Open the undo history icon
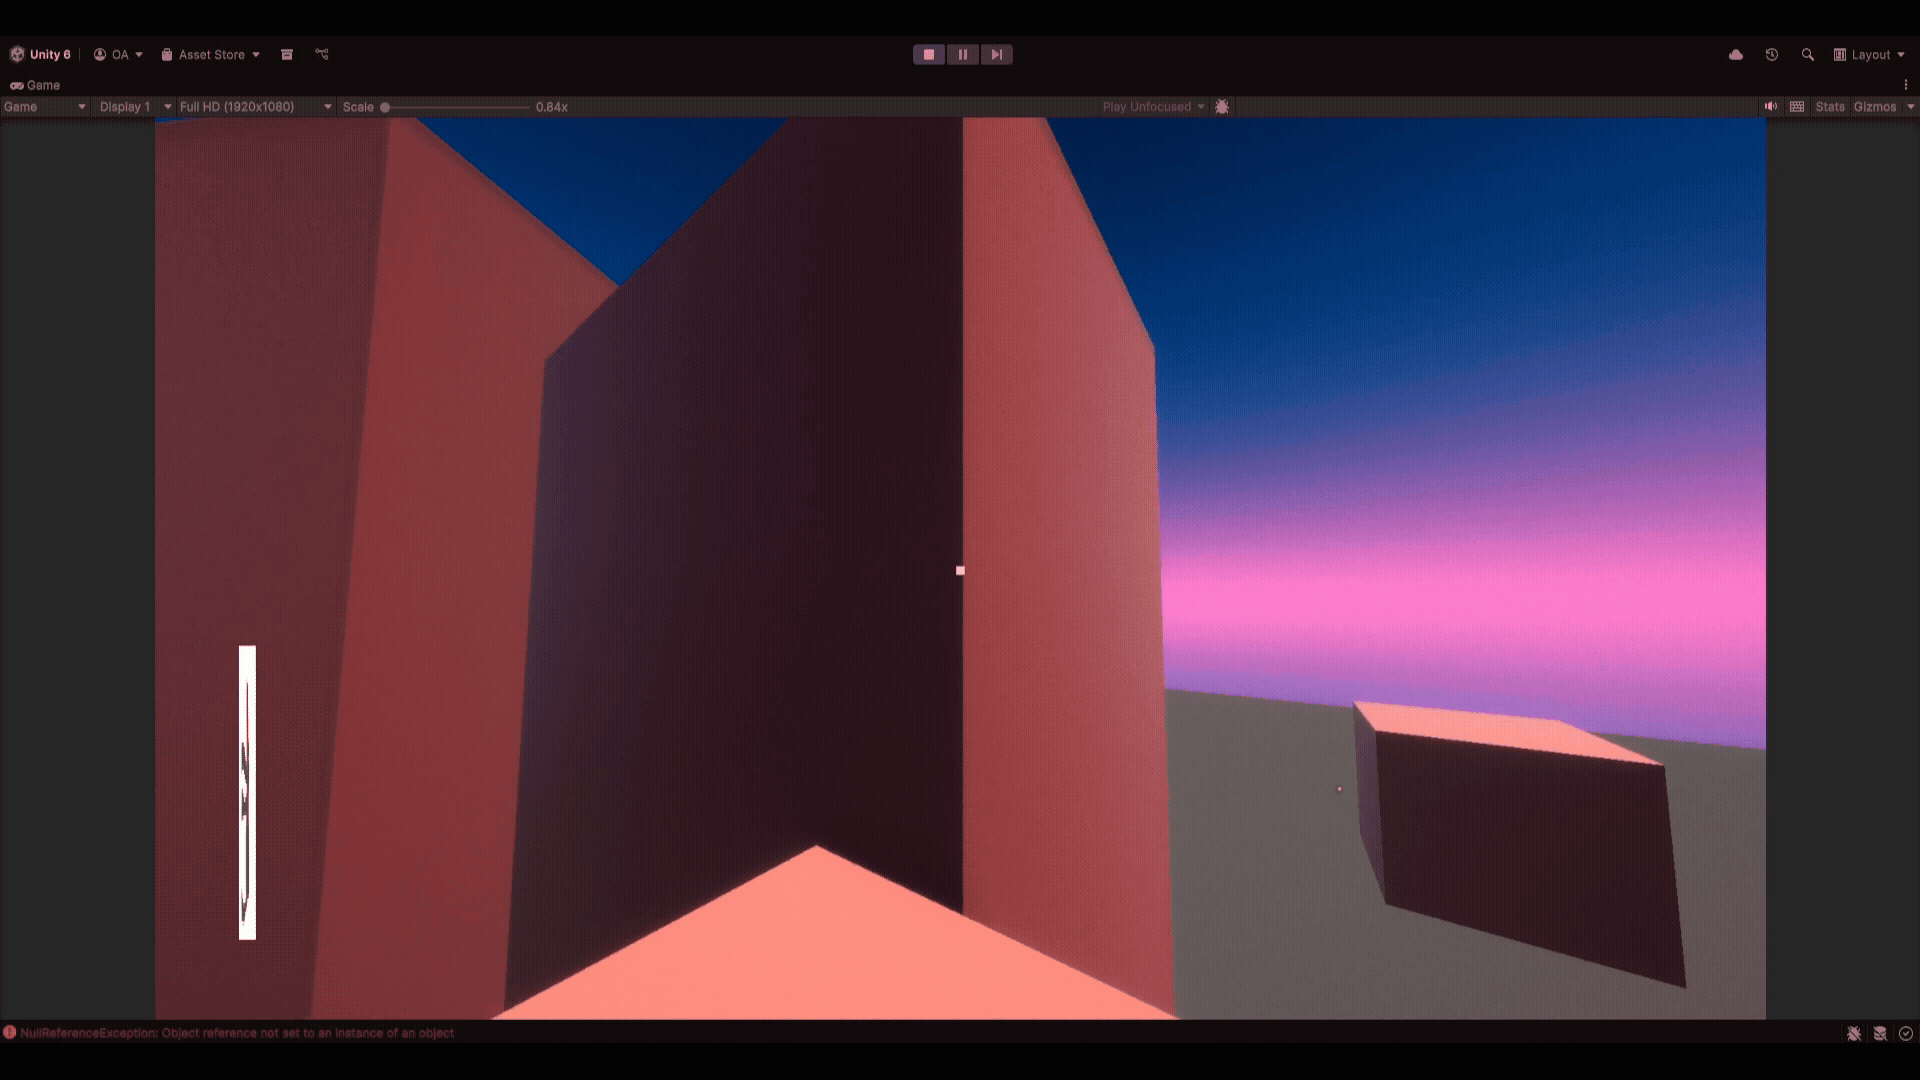Viewport: 1920px width, 1080px height. [1771, 55]
